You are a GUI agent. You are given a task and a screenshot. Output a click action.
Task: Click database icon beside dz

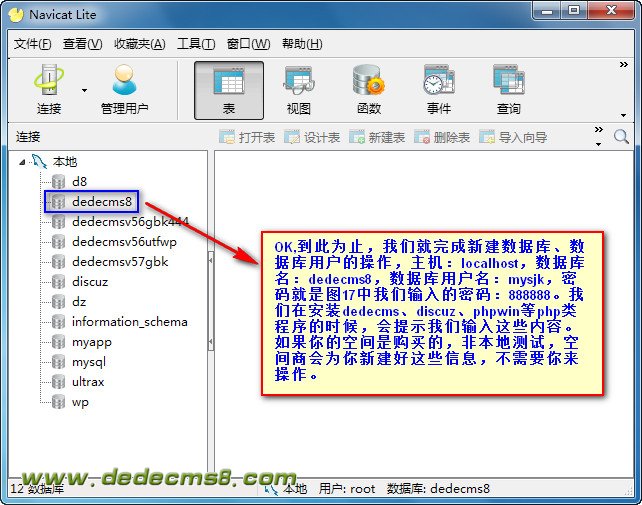[59, 302]
